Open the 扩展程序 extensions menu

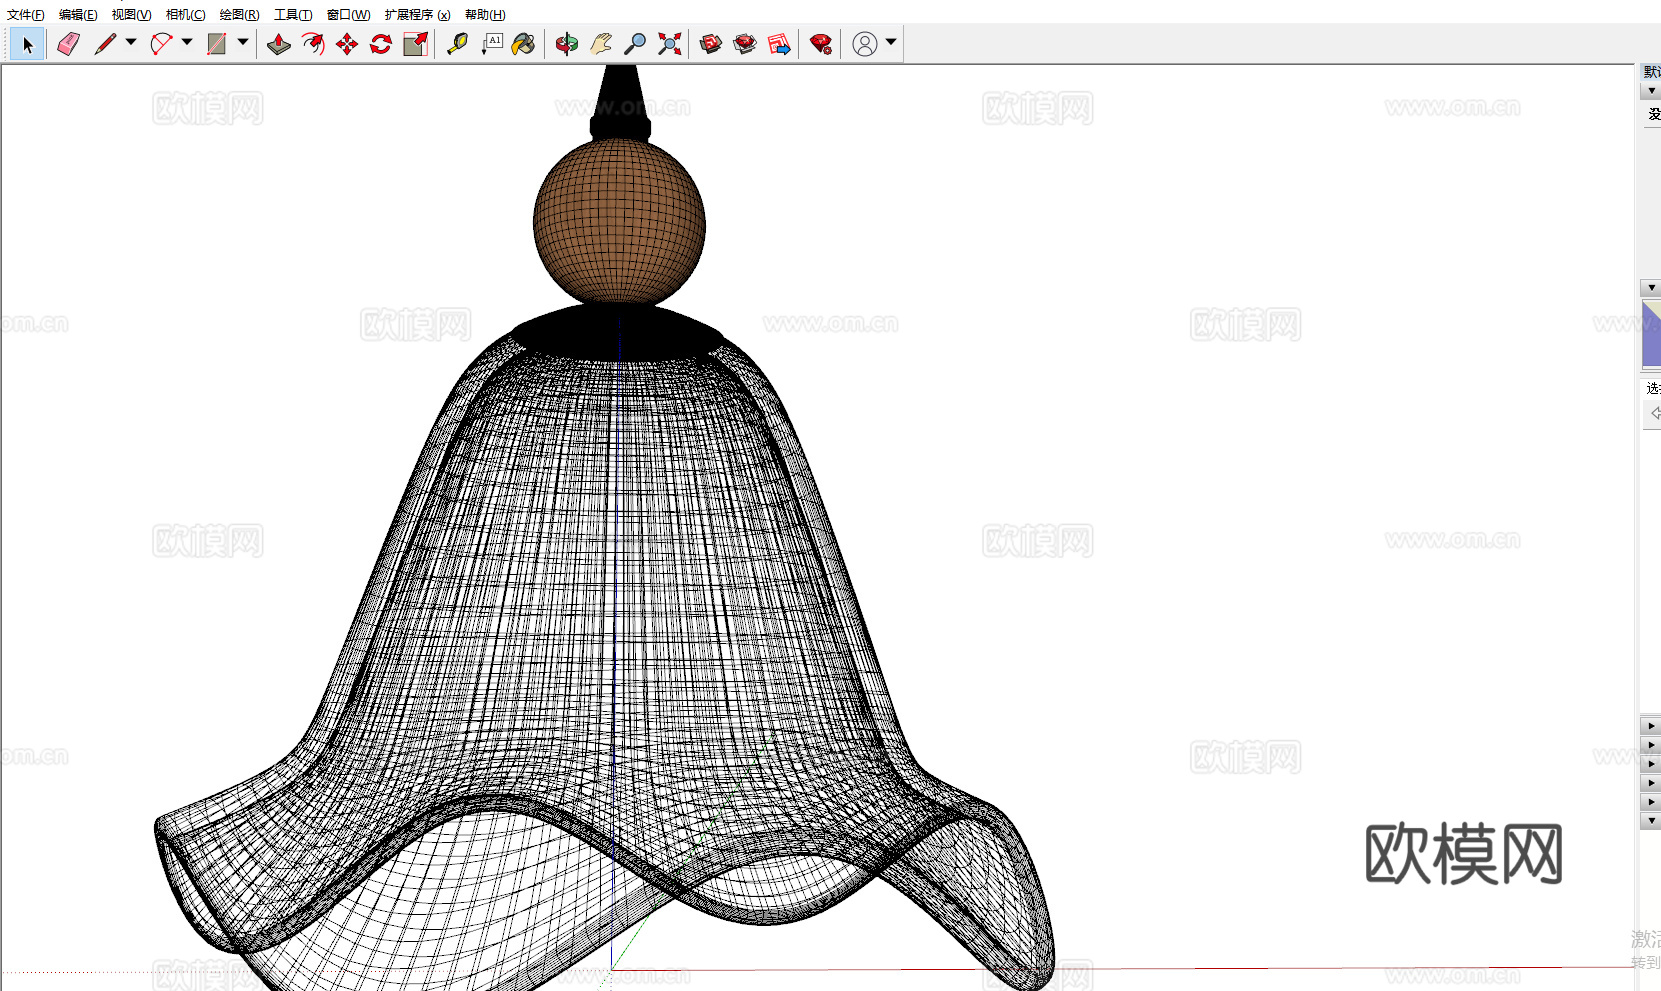417,14
